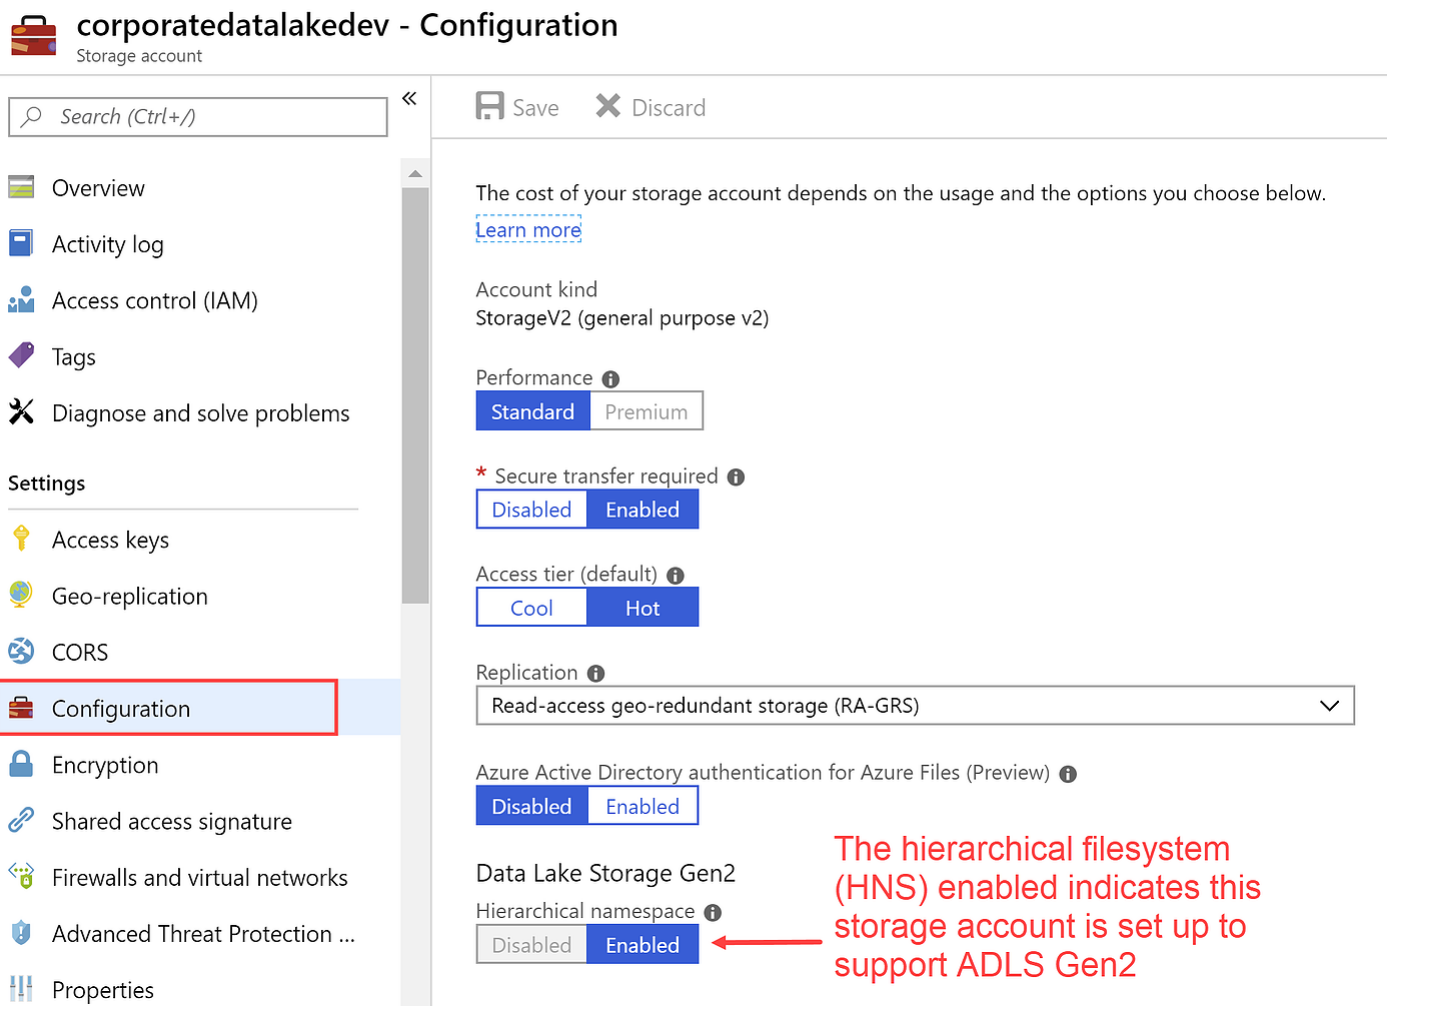Click the Activity log icon
Image resolution: width=1435 pixels, height=1013 pixels.
point(21,243)
